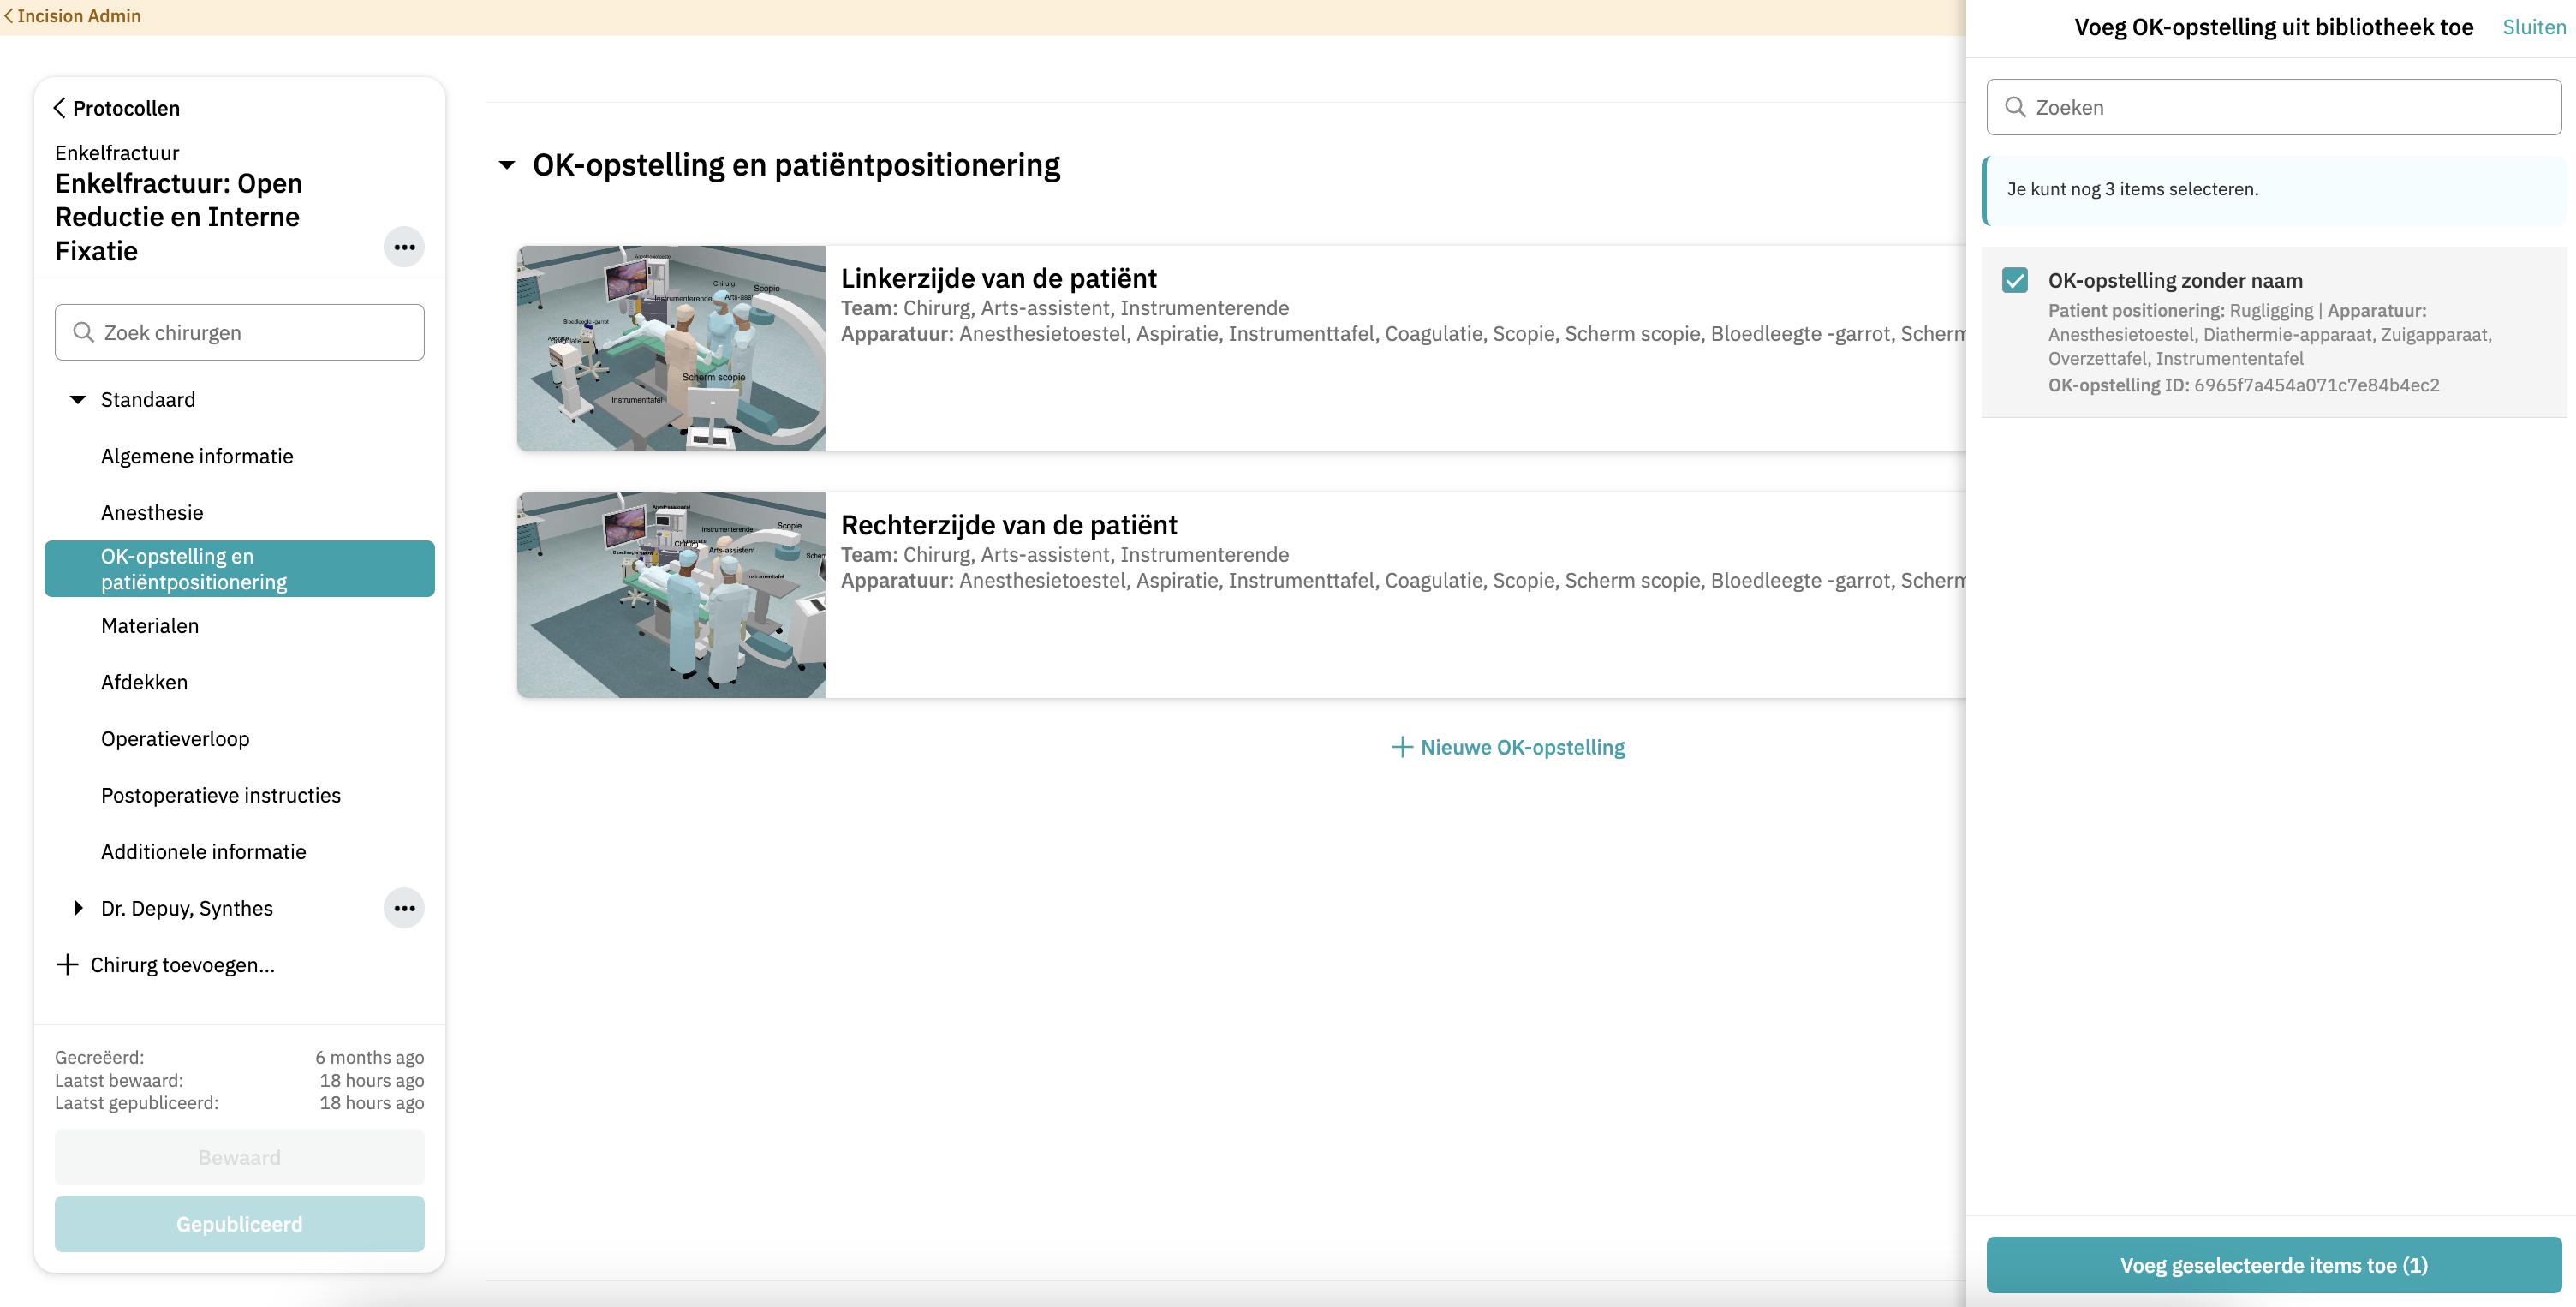Open the protocol title three-dots menu

(404, 247)
